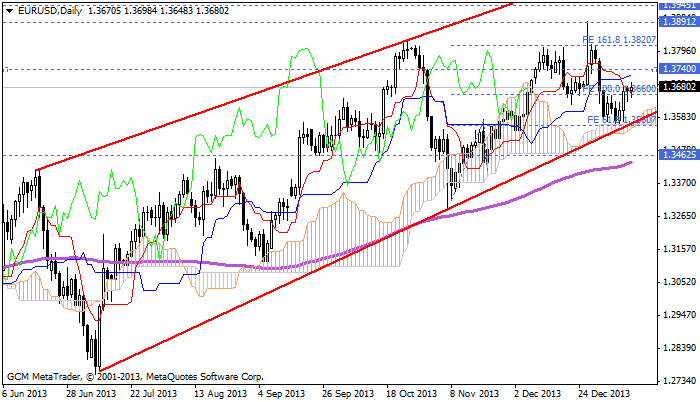Click the 4 Sep 2013 date label
700x402 pixels.
point(282,394)
